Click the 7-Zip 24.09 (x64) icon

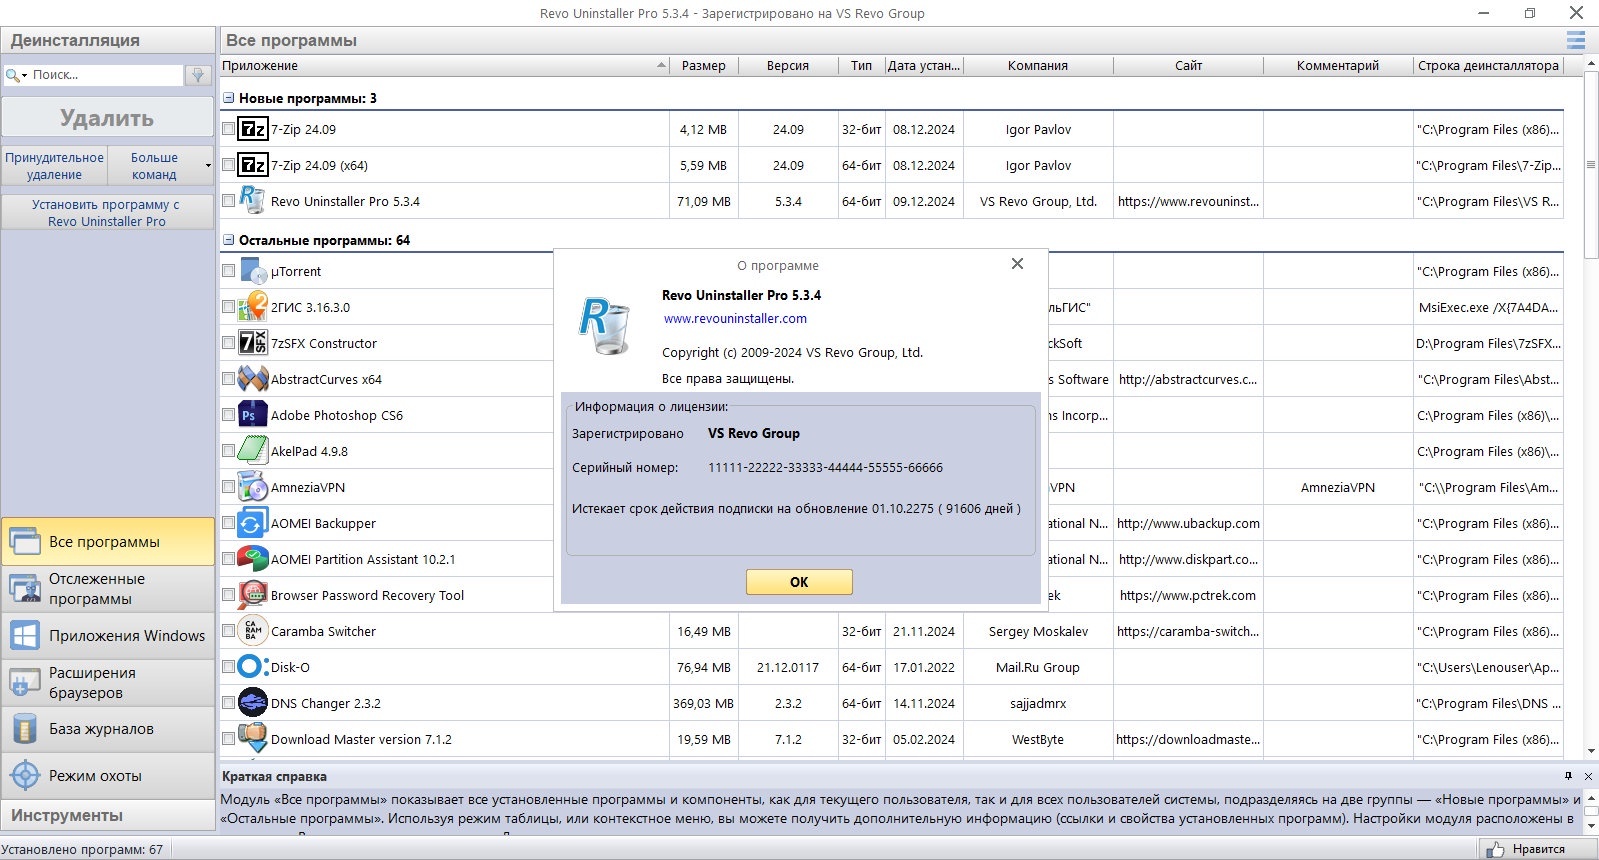253,165
